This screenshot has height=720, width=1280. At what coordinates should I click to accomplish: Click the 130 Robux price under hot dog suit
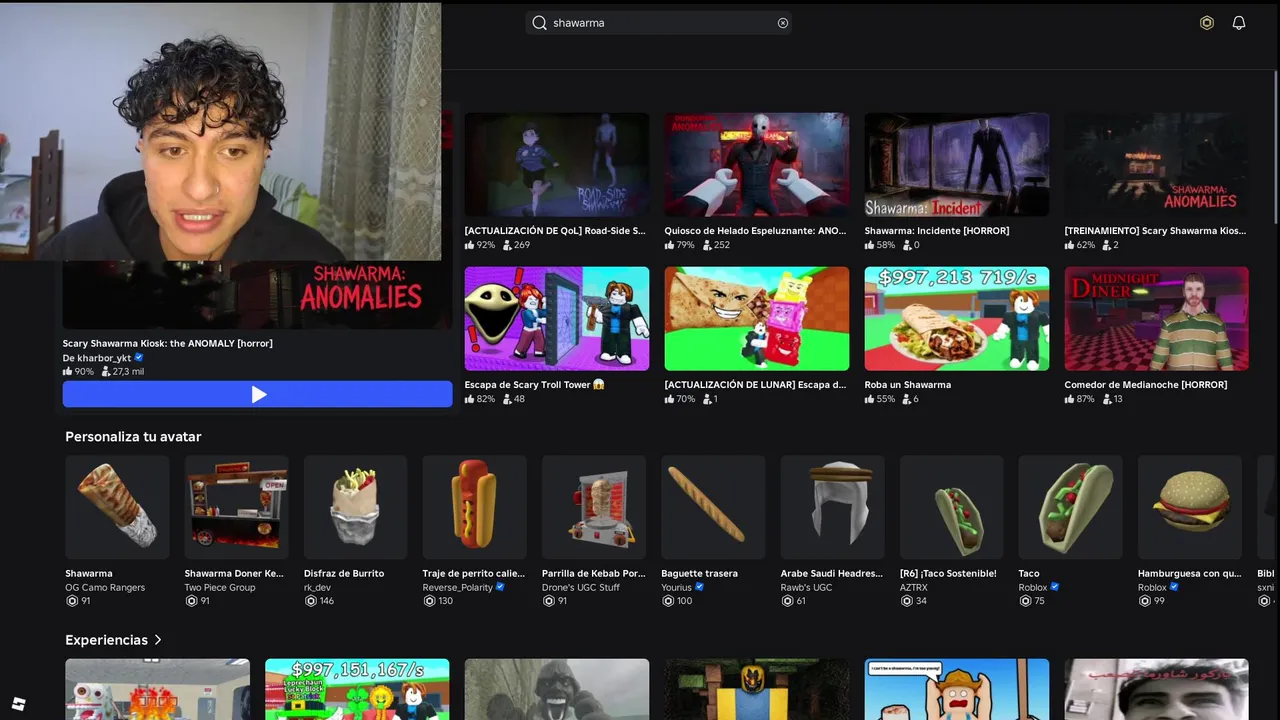click(x=438, y=601)
